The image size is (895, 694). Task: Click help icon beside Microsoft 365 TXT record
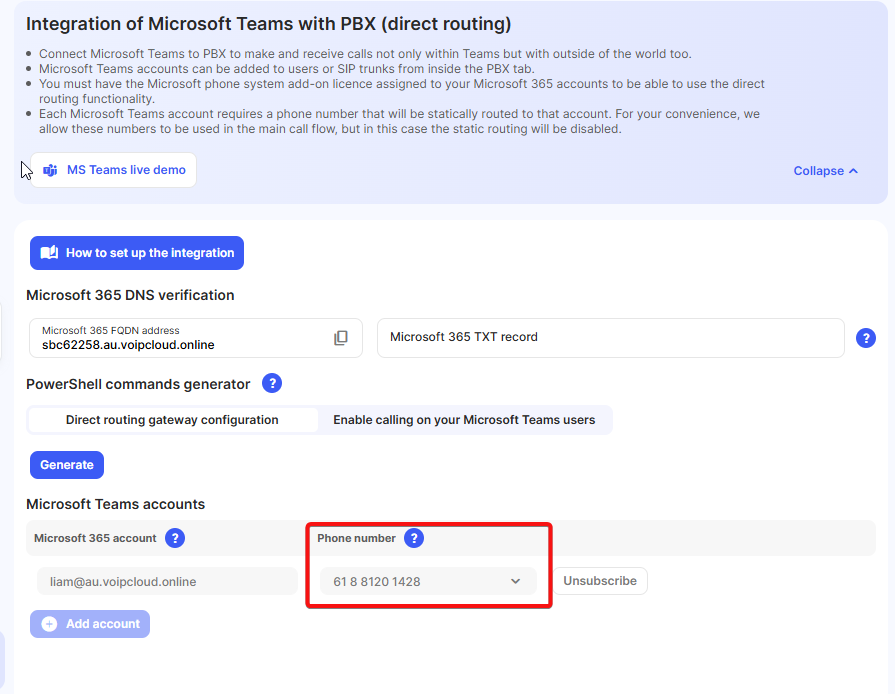point(866,338)
